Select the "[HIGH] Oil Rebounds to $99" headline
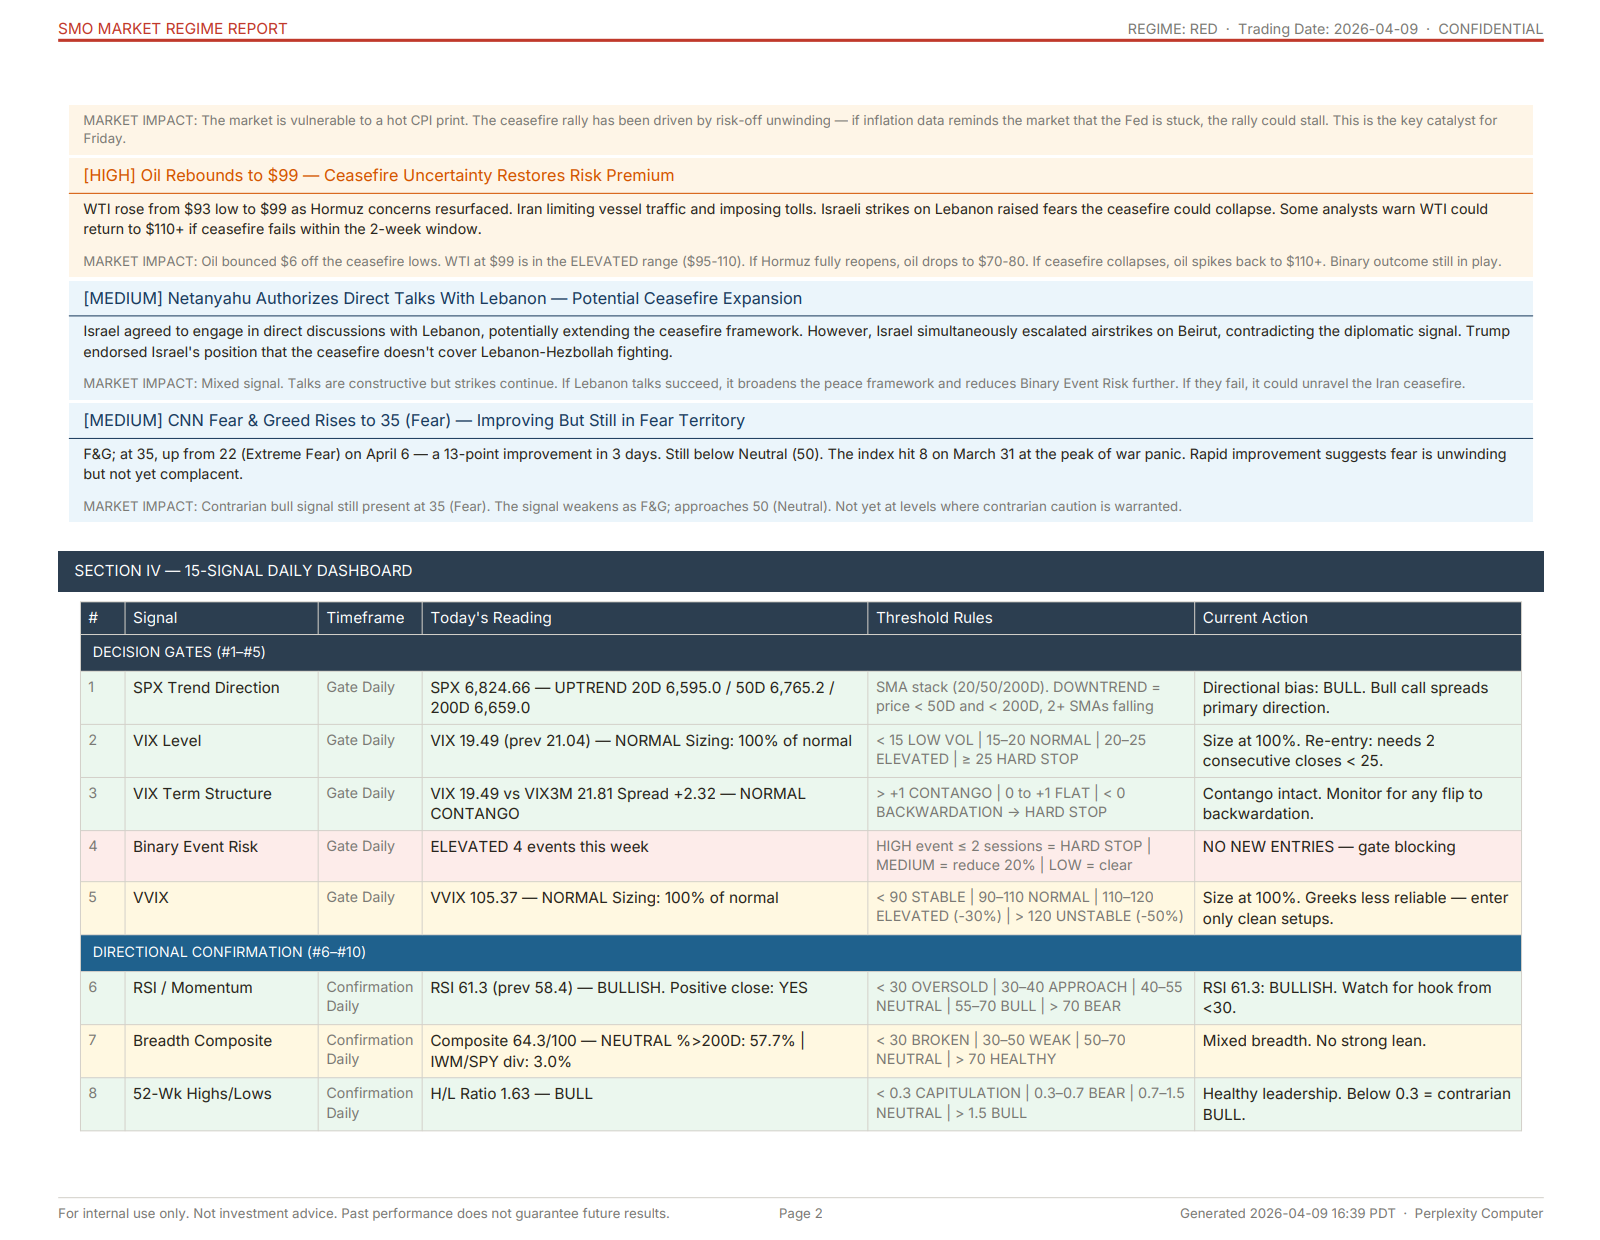This screenshot has height=1240, width=1600. 379,176
